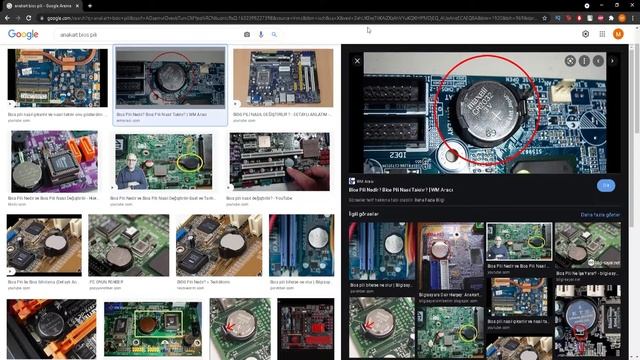Open the 'PC ONUN RENBER' result thumbnail
Viewport: 640px width, 360px height.
pyautogui.click(x=129, y=245)
